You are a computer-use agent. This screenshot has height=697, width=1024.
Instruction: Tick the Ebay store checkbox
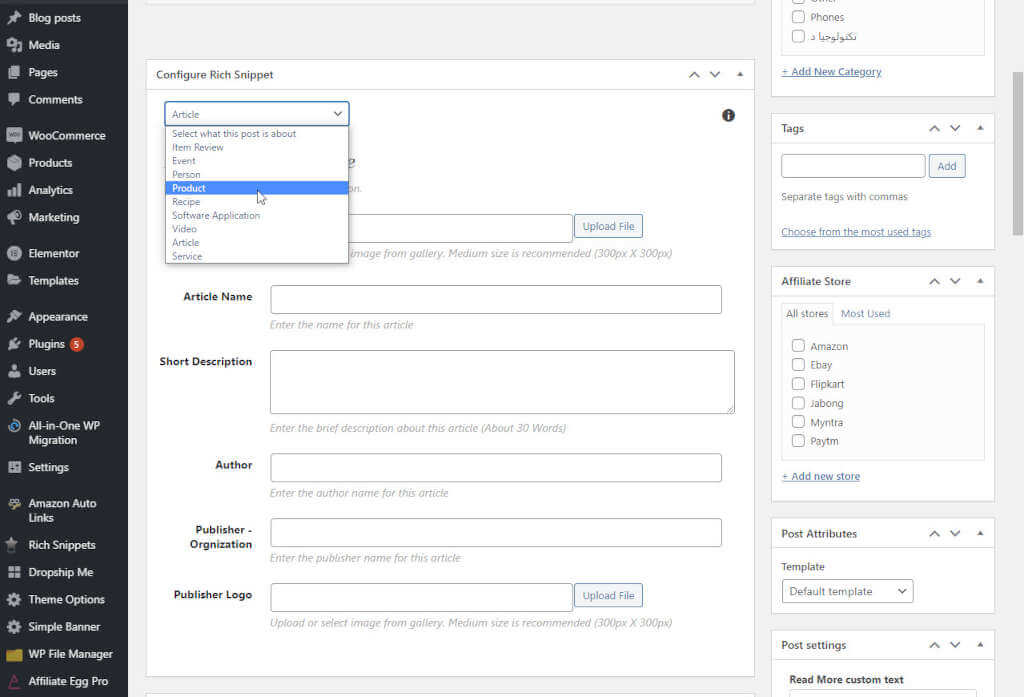point(798,365)
